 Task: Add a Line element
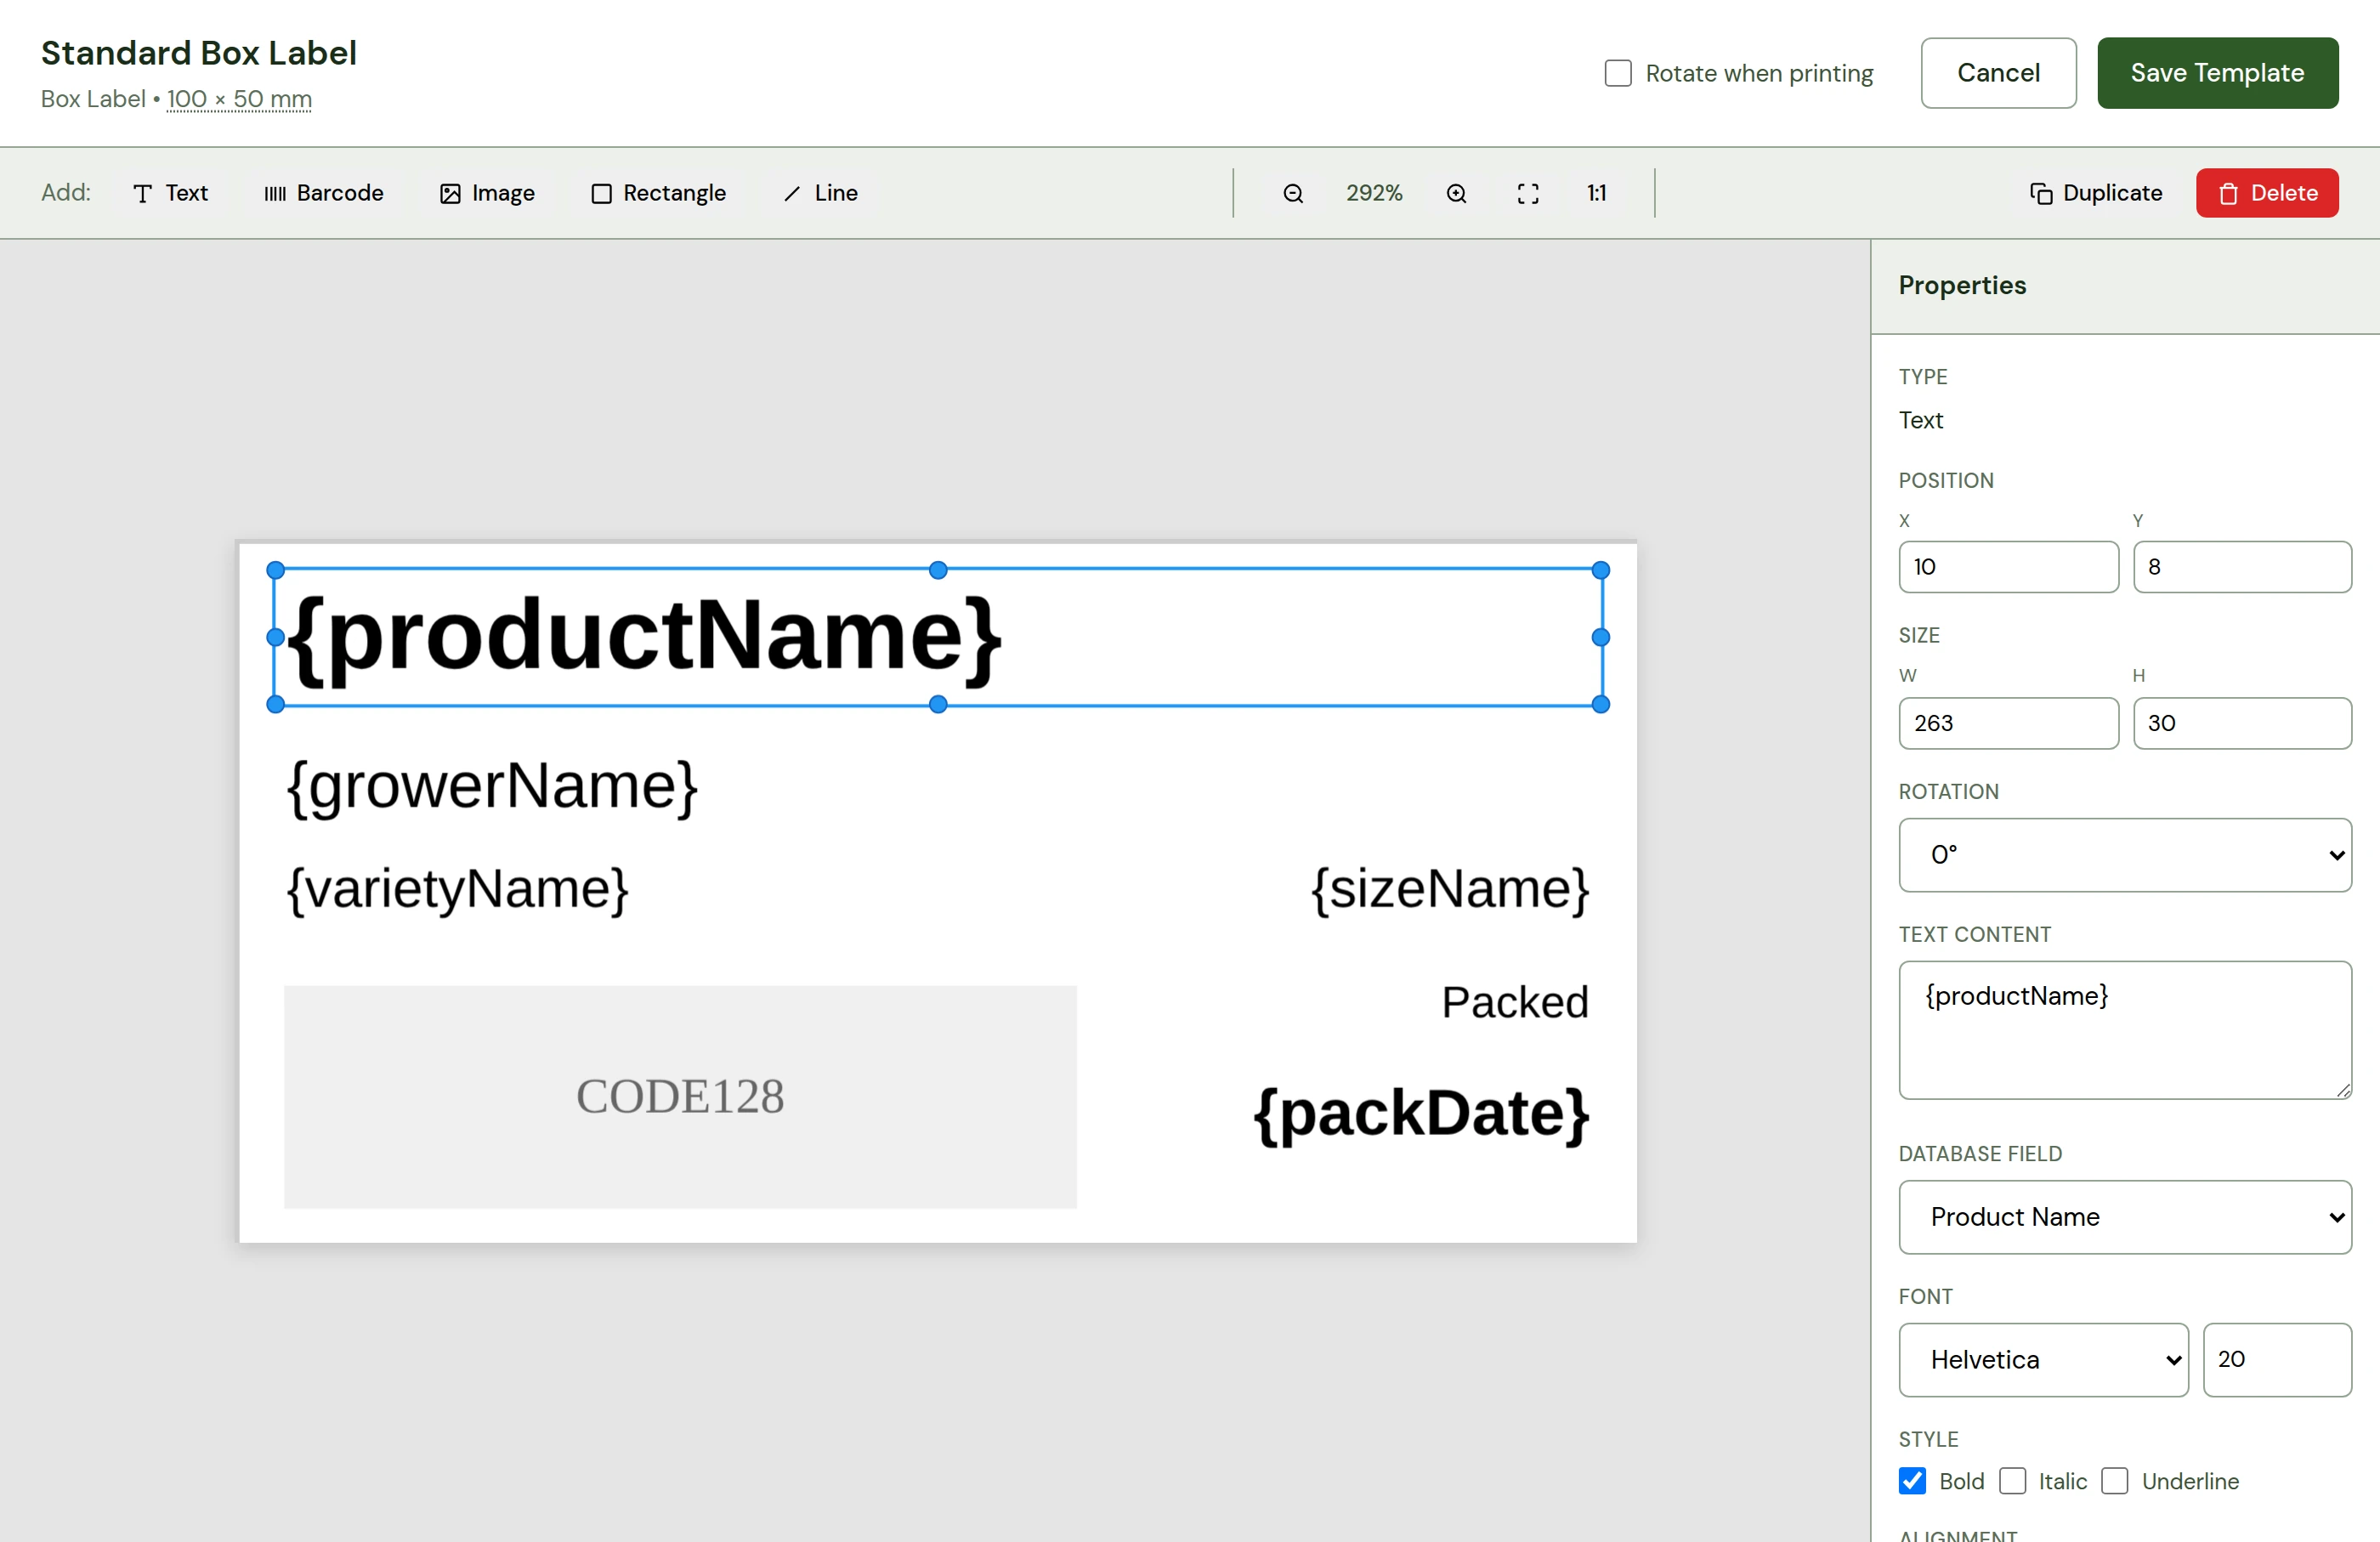click(x=820, y=193)
